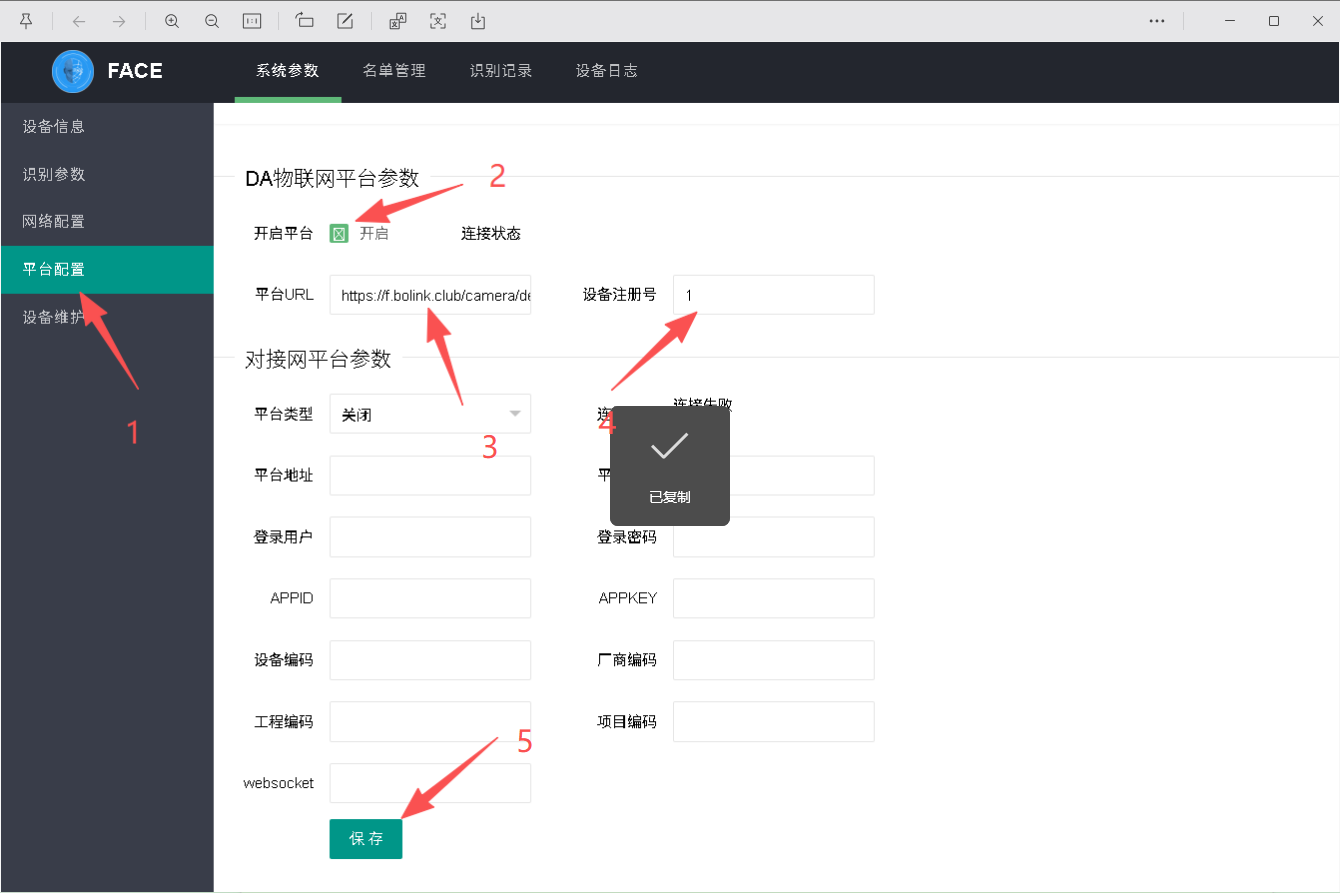1340x893 pixels.
Task: Click the 平台URL input field
Action: click(430, 295)
